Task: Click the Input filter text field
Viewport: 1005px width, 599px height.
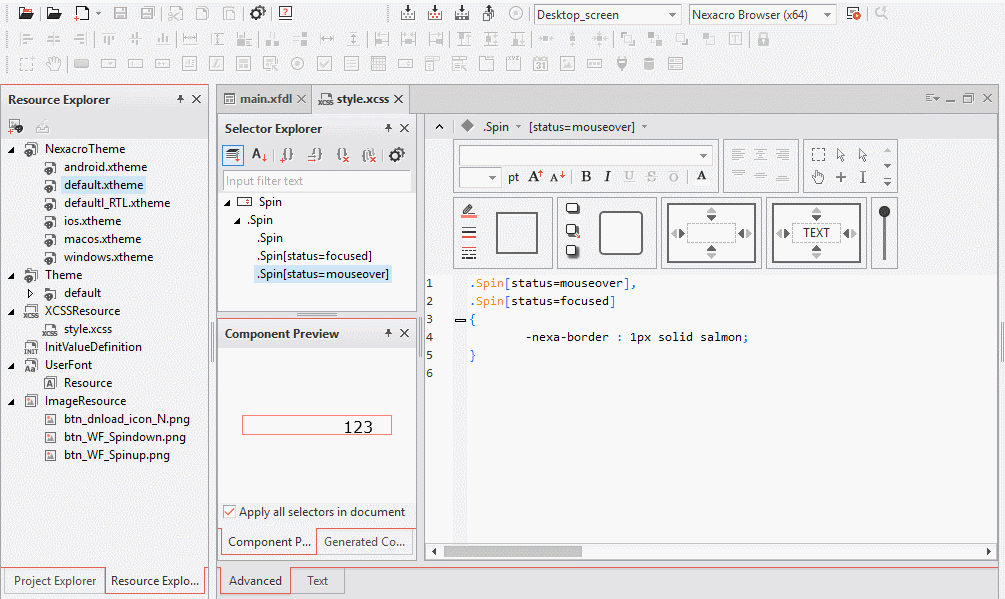Action: 316,181
